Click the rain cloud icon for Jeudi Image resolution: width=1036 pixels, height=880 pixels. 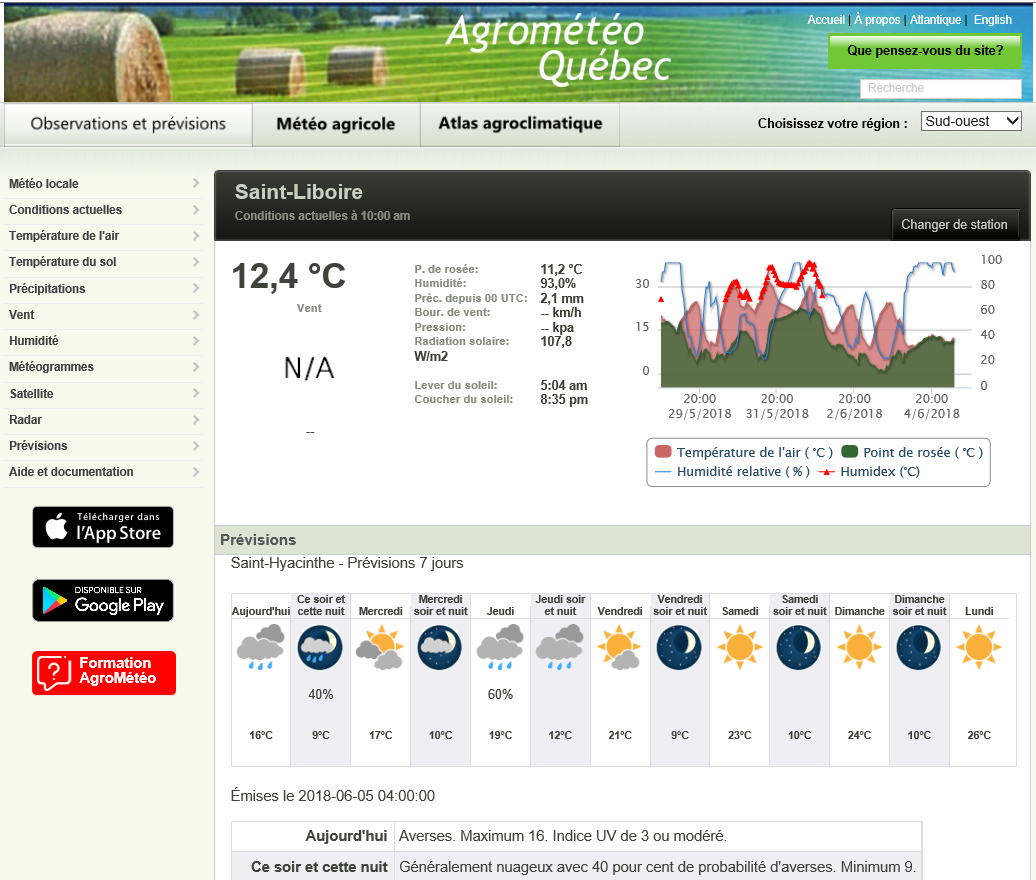point(500,647)
